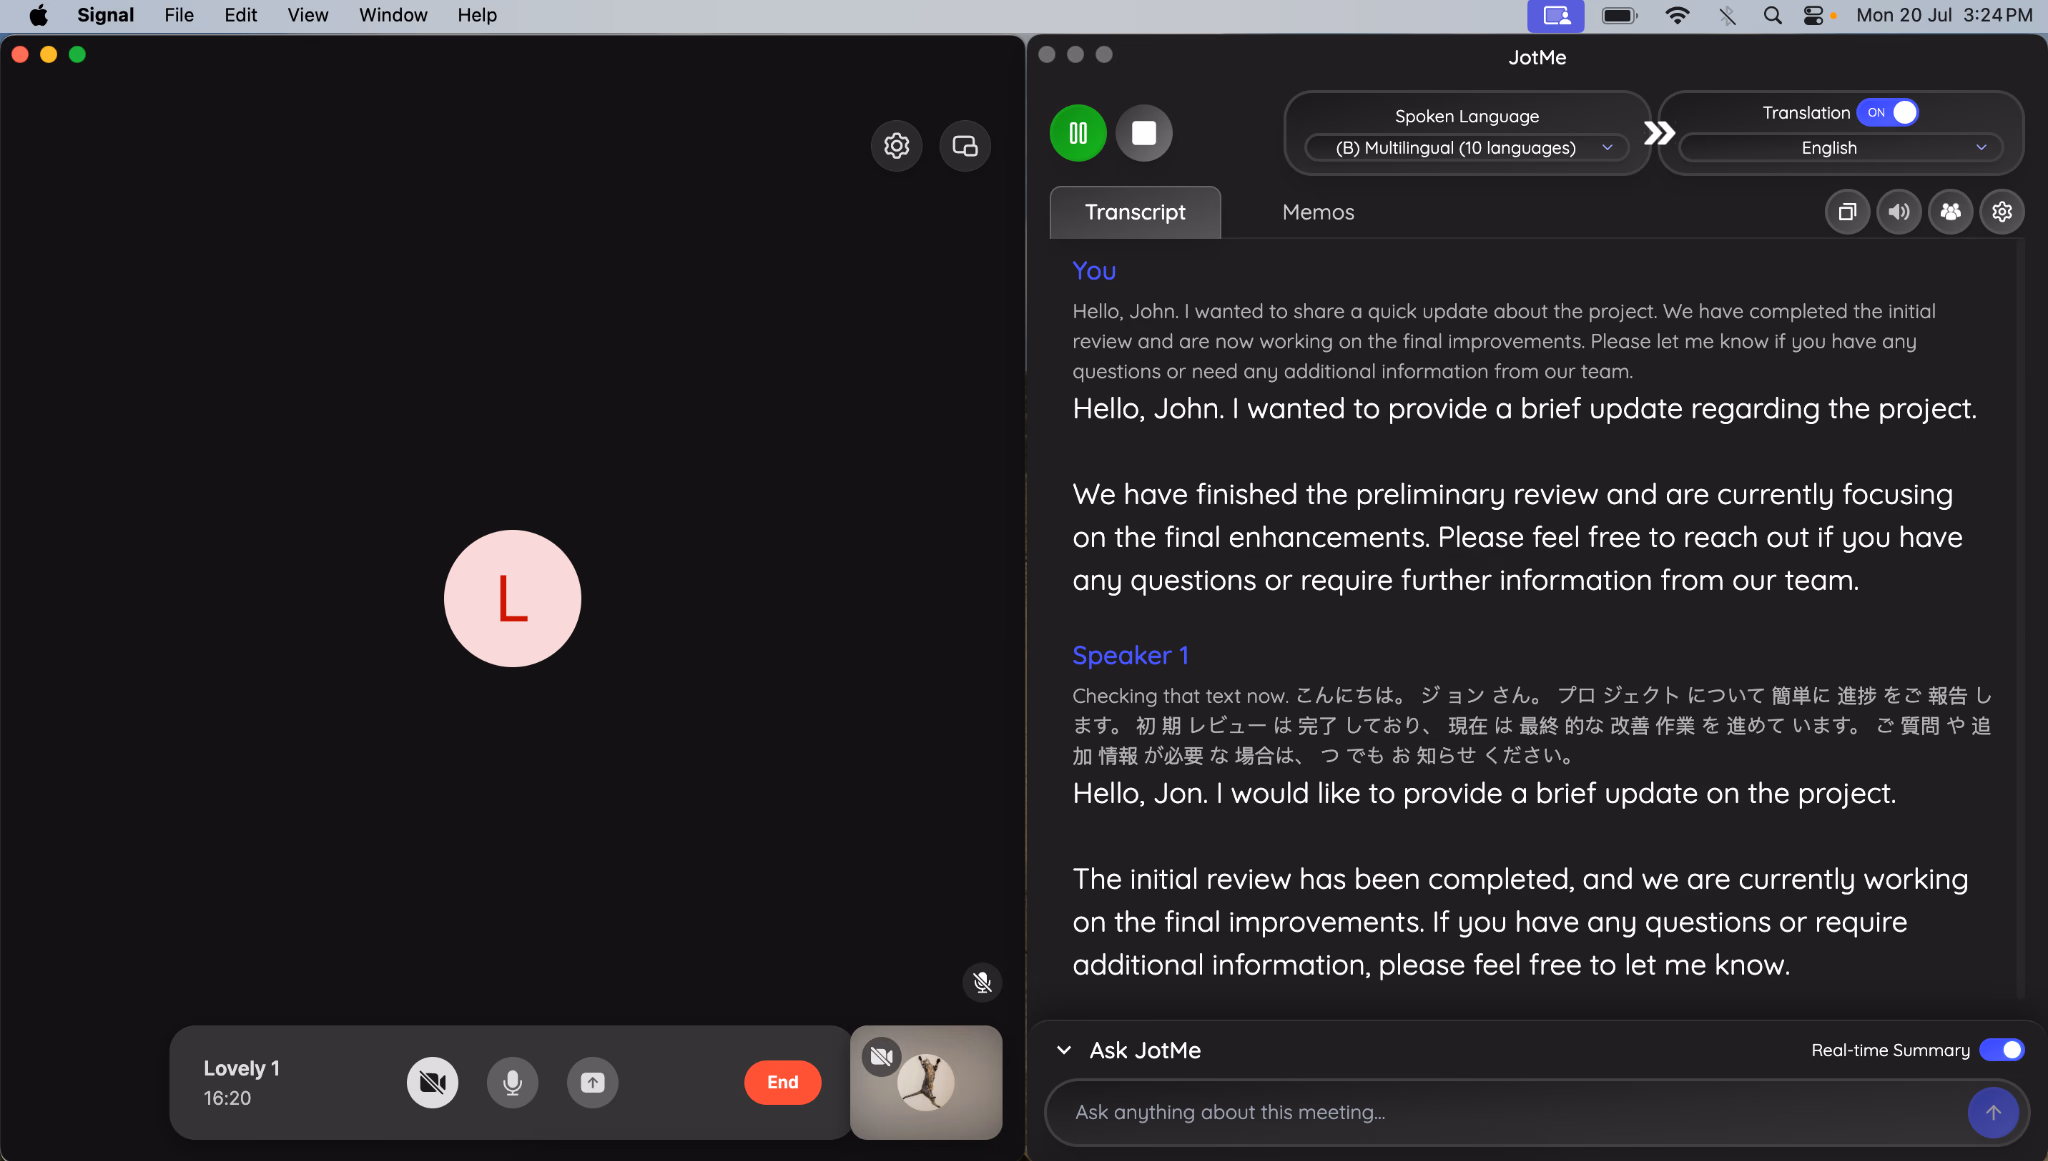Open the Window menu
Viewport: 2048px width, 1161px height.
click(393, 15)
